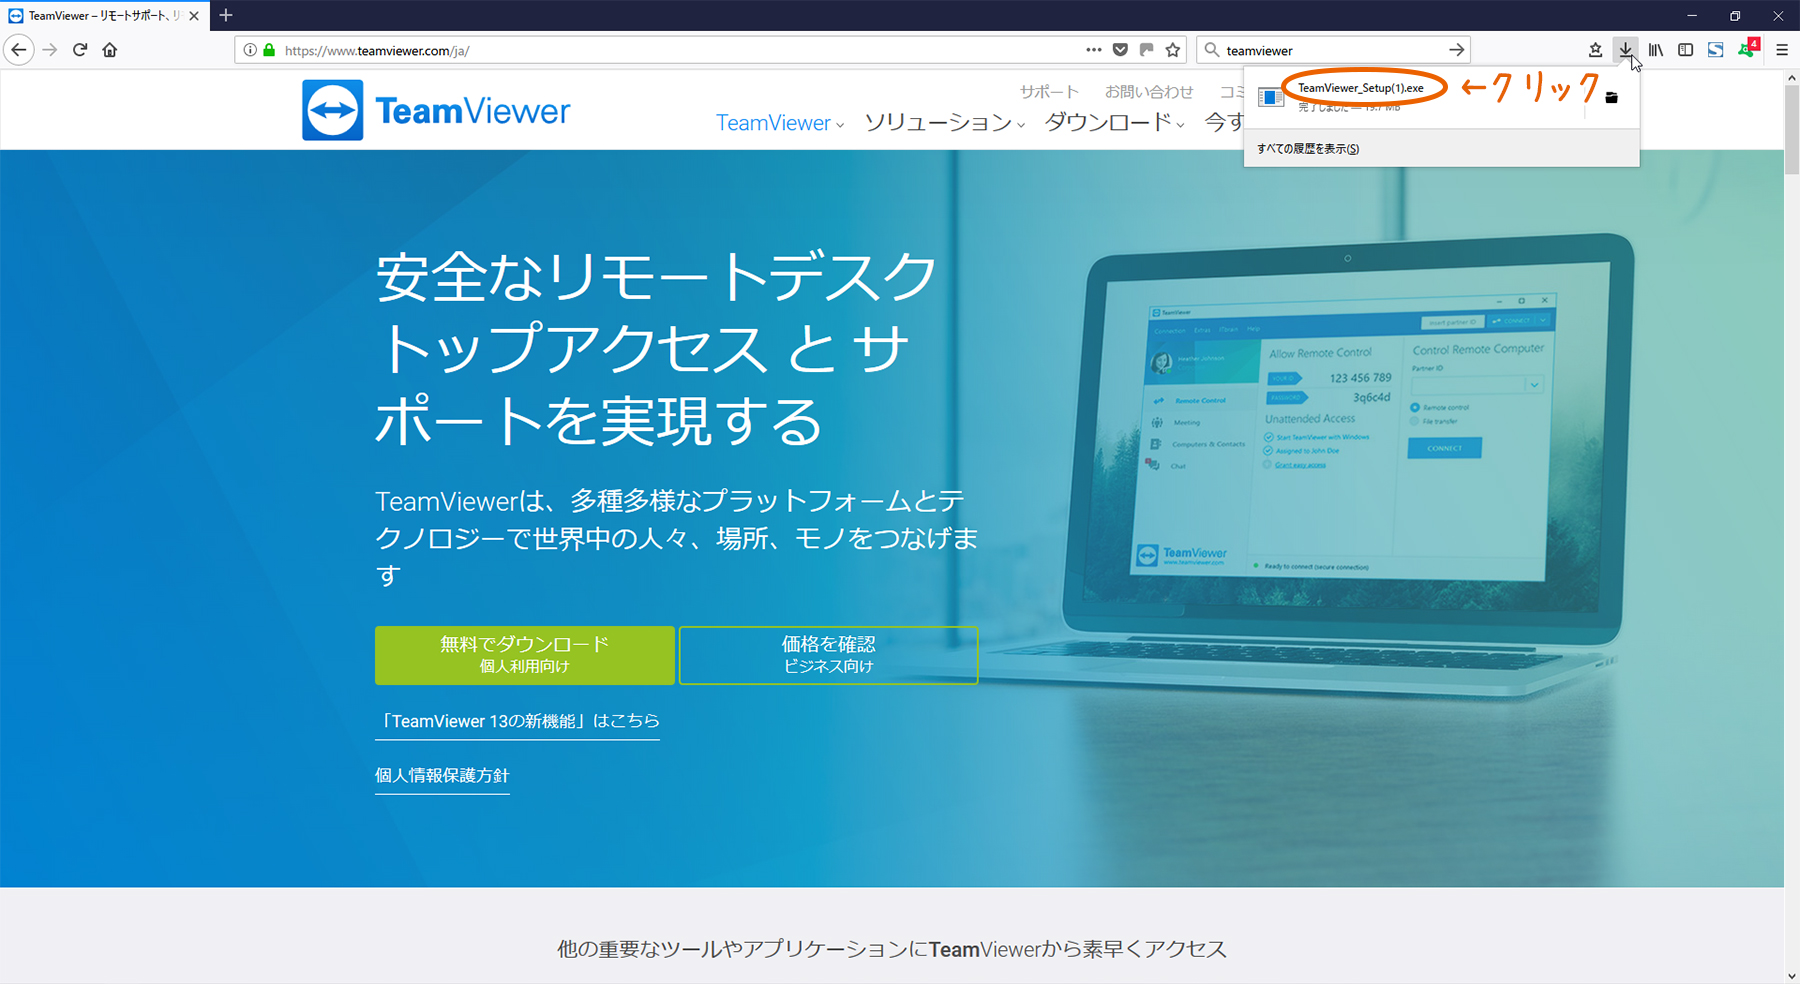Open the サポート link
The height and width of the screenshot is (984, 1800).
(1049, 92)
